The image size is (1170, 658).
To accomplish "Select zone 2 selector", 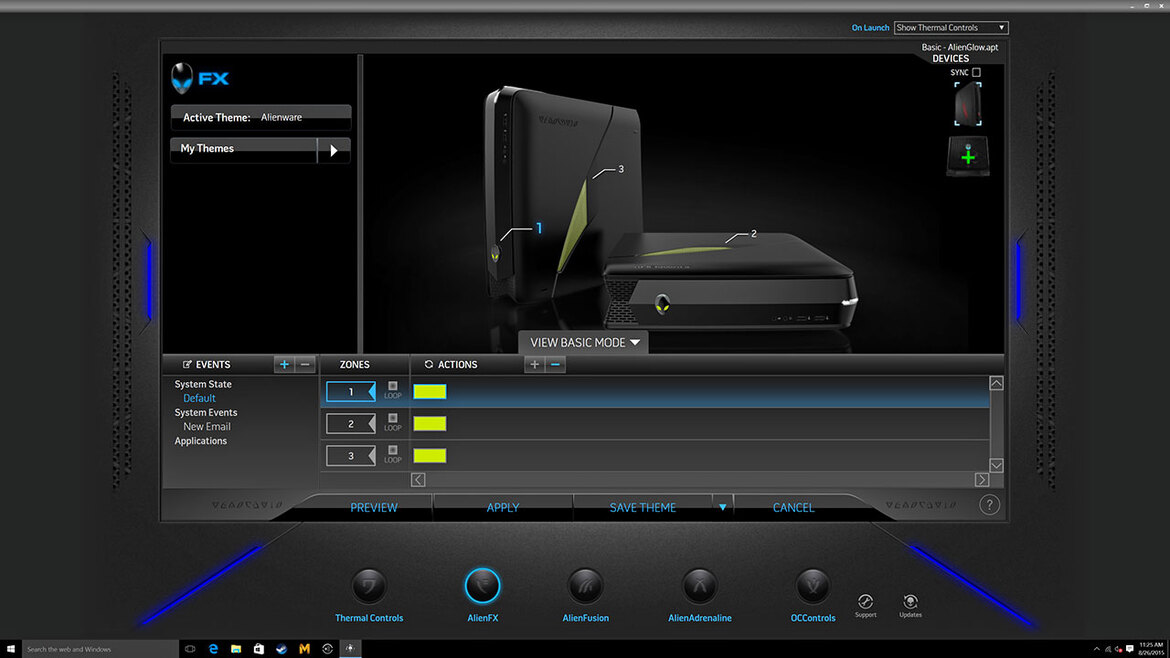I will click(351, 424).
